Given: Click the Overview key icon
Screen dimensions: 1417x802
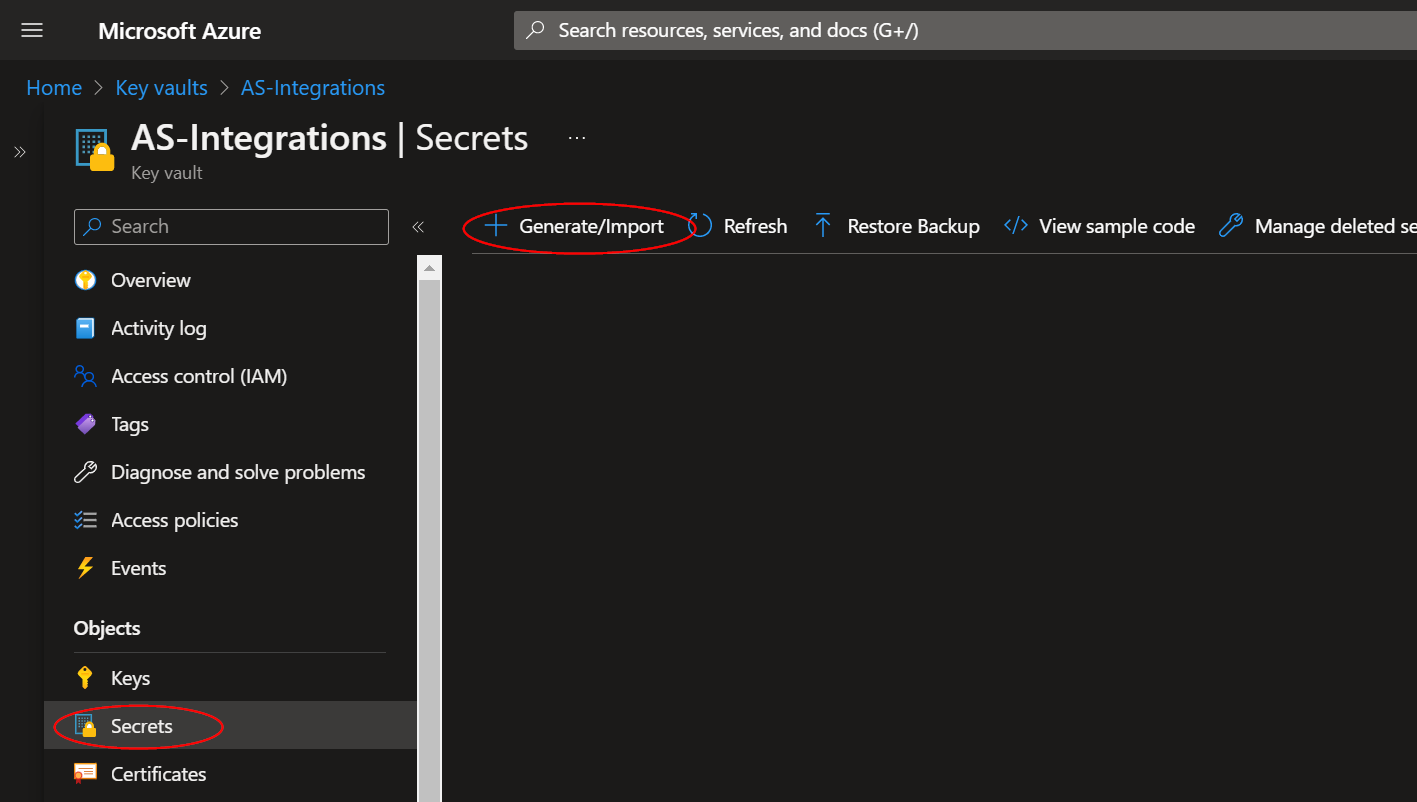Looking at the screenshot, I should point(86,280).
